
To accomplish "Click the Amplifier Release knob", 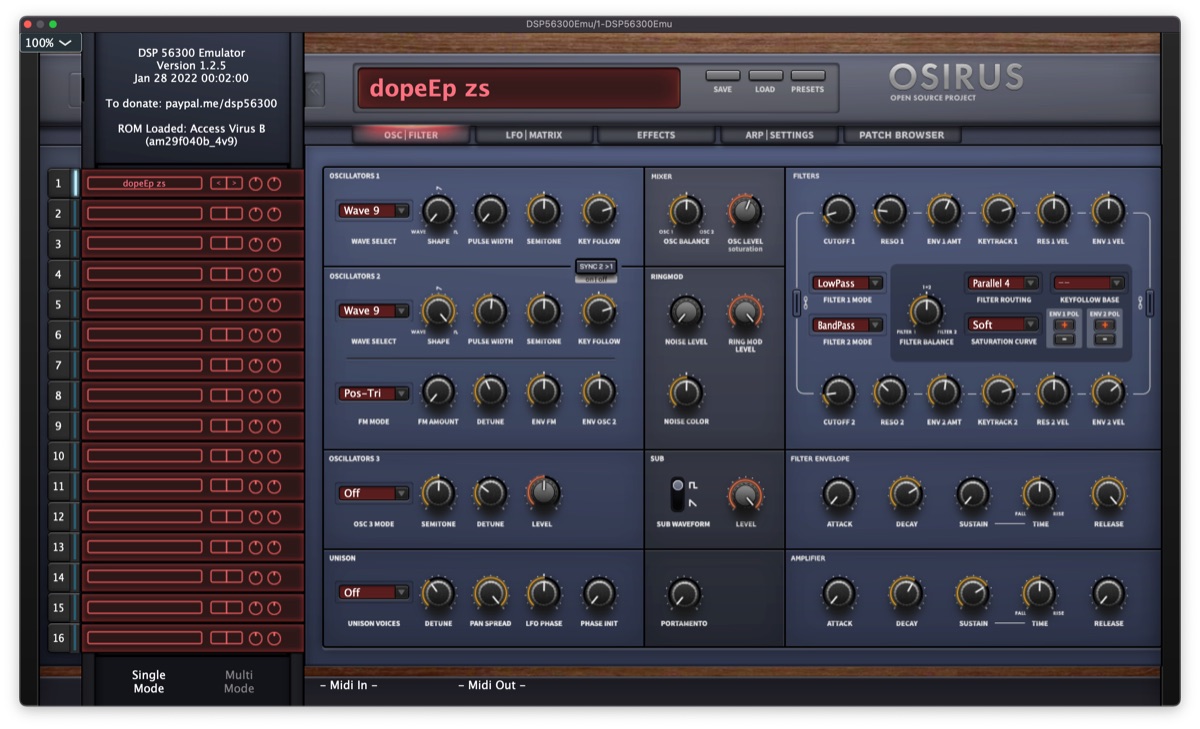I will pos(1108,593).
